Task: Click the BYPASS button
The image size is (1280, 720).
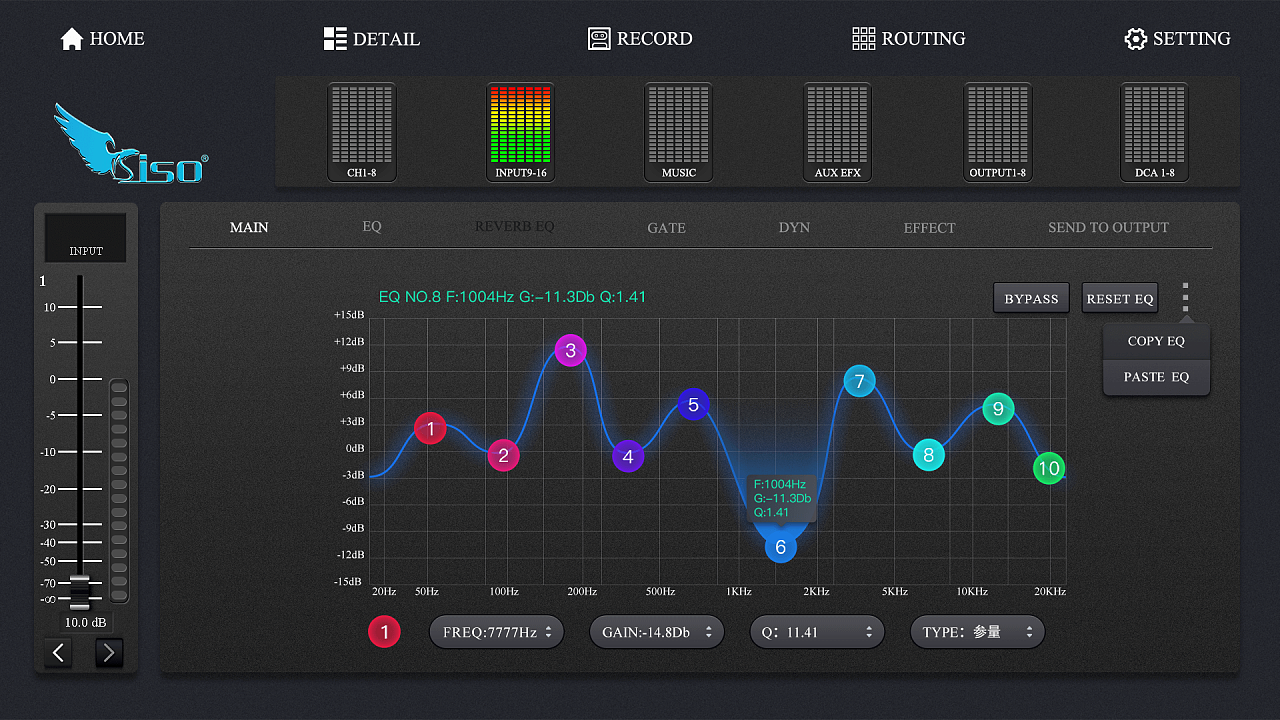Action: click(1031, 298)
